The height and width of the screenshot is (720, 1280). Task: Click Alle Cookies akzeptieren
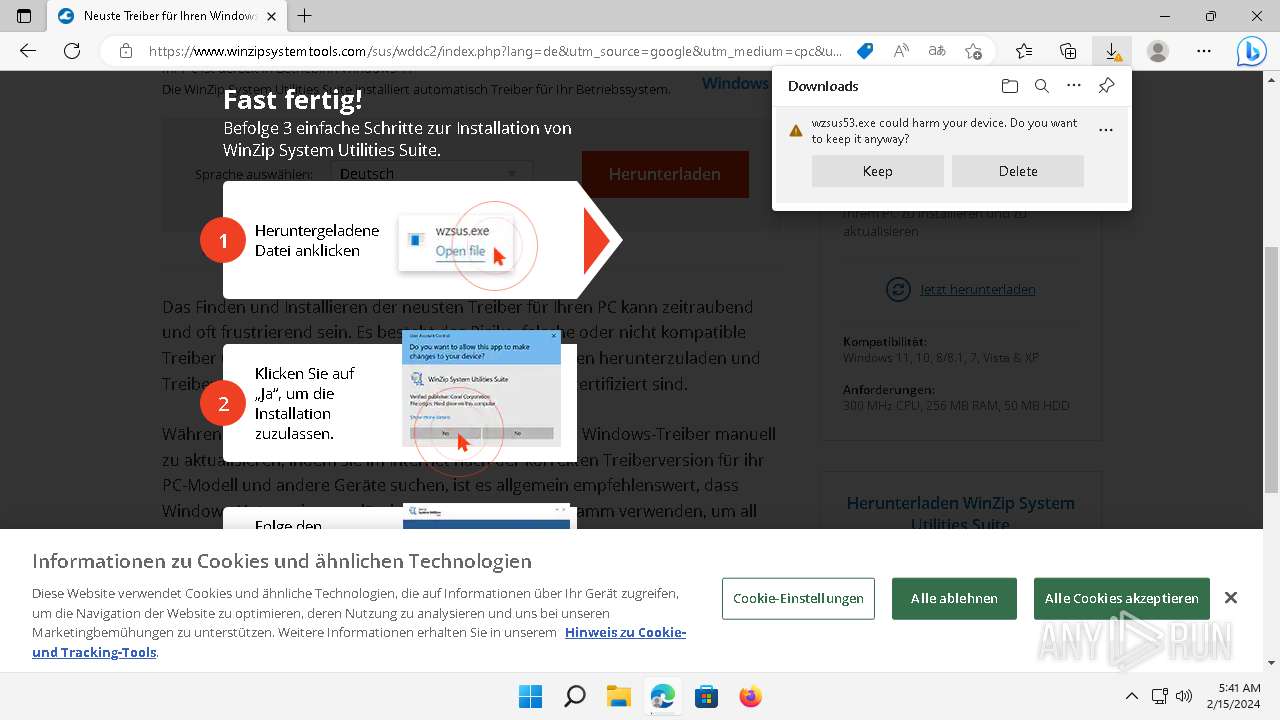tap(1122, 598)
